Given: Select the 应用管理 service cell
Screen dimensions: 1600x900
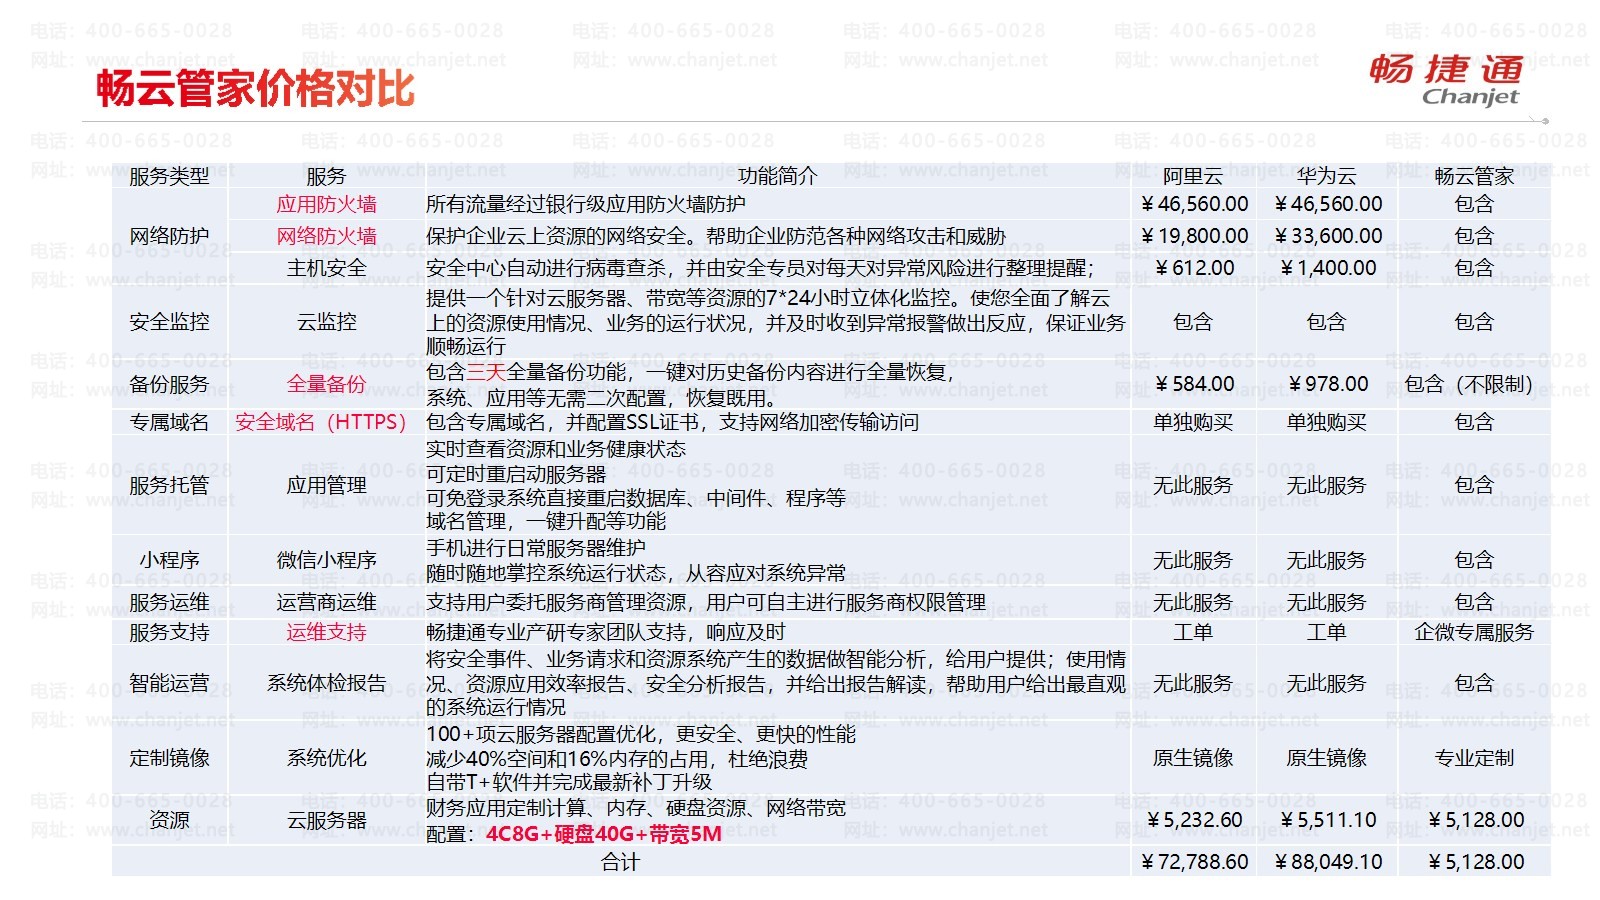Looking at the screenshot, I should [326, 486].
